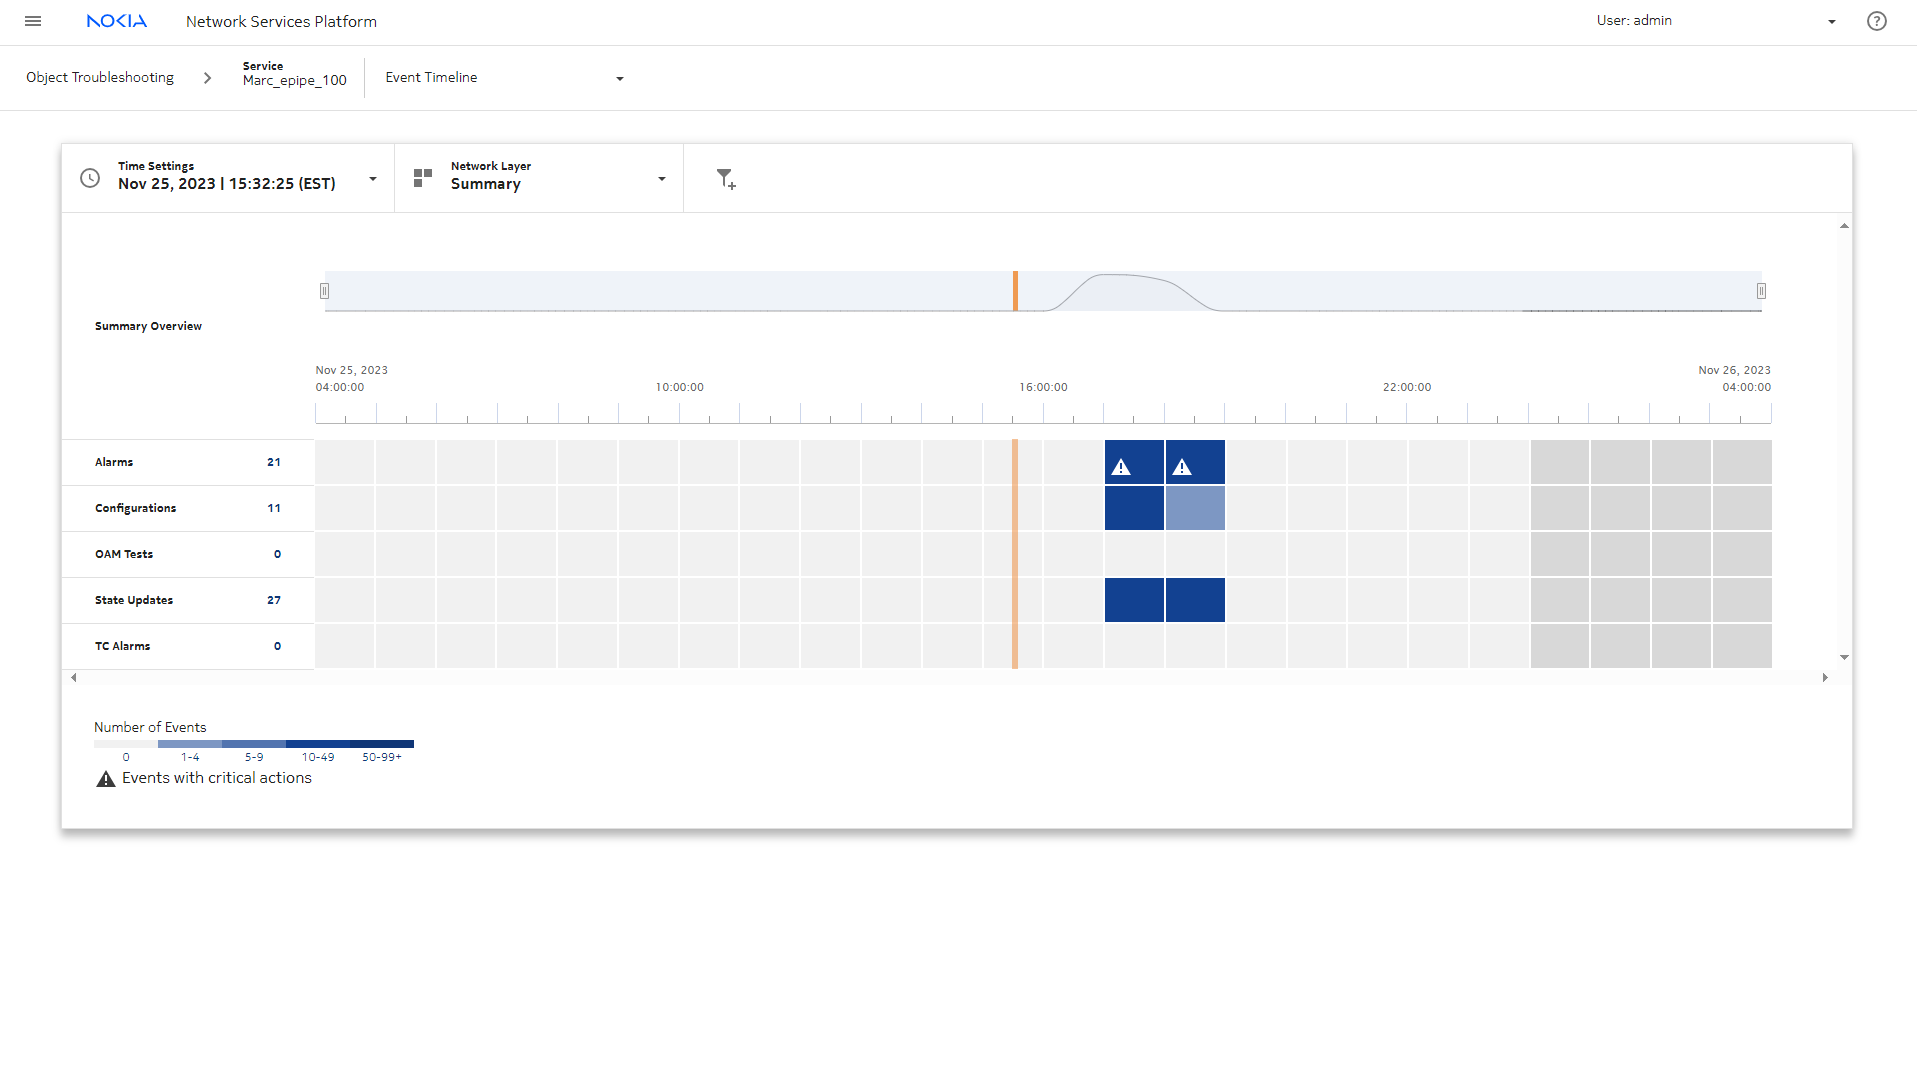
Task: Click second critical alarm warning cell
Action: click(x=1194, y=463)
